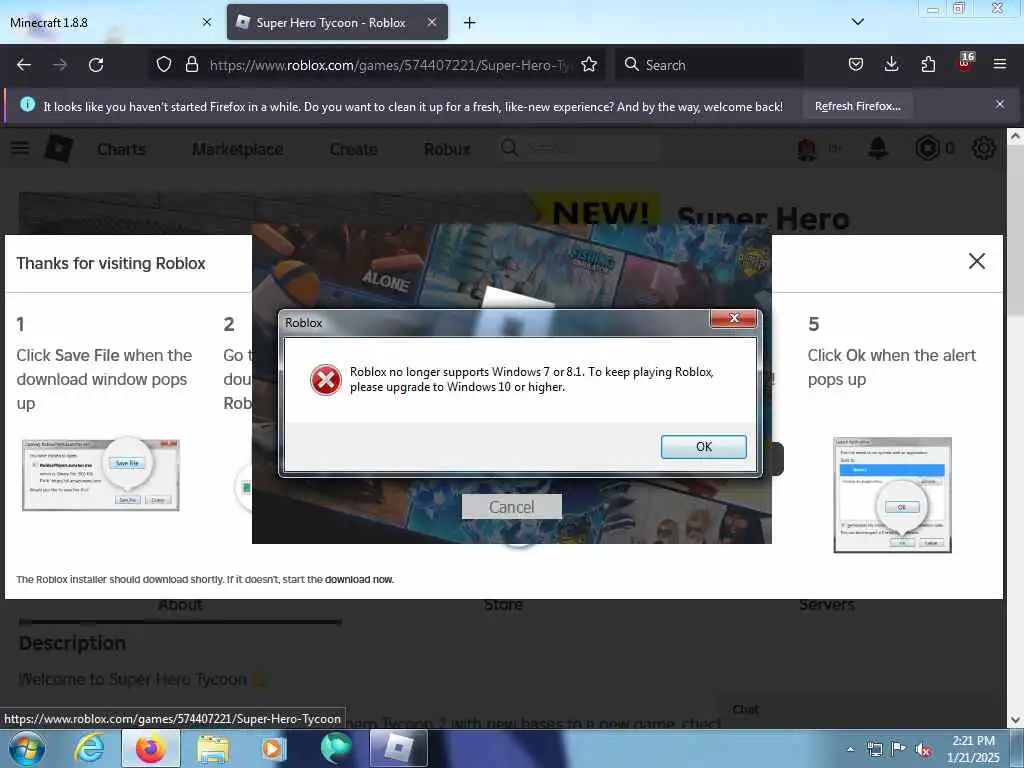Click the page scrollbar down arrow
This screenshot has height=768, width=1024.
click(x=1015, y=720)
